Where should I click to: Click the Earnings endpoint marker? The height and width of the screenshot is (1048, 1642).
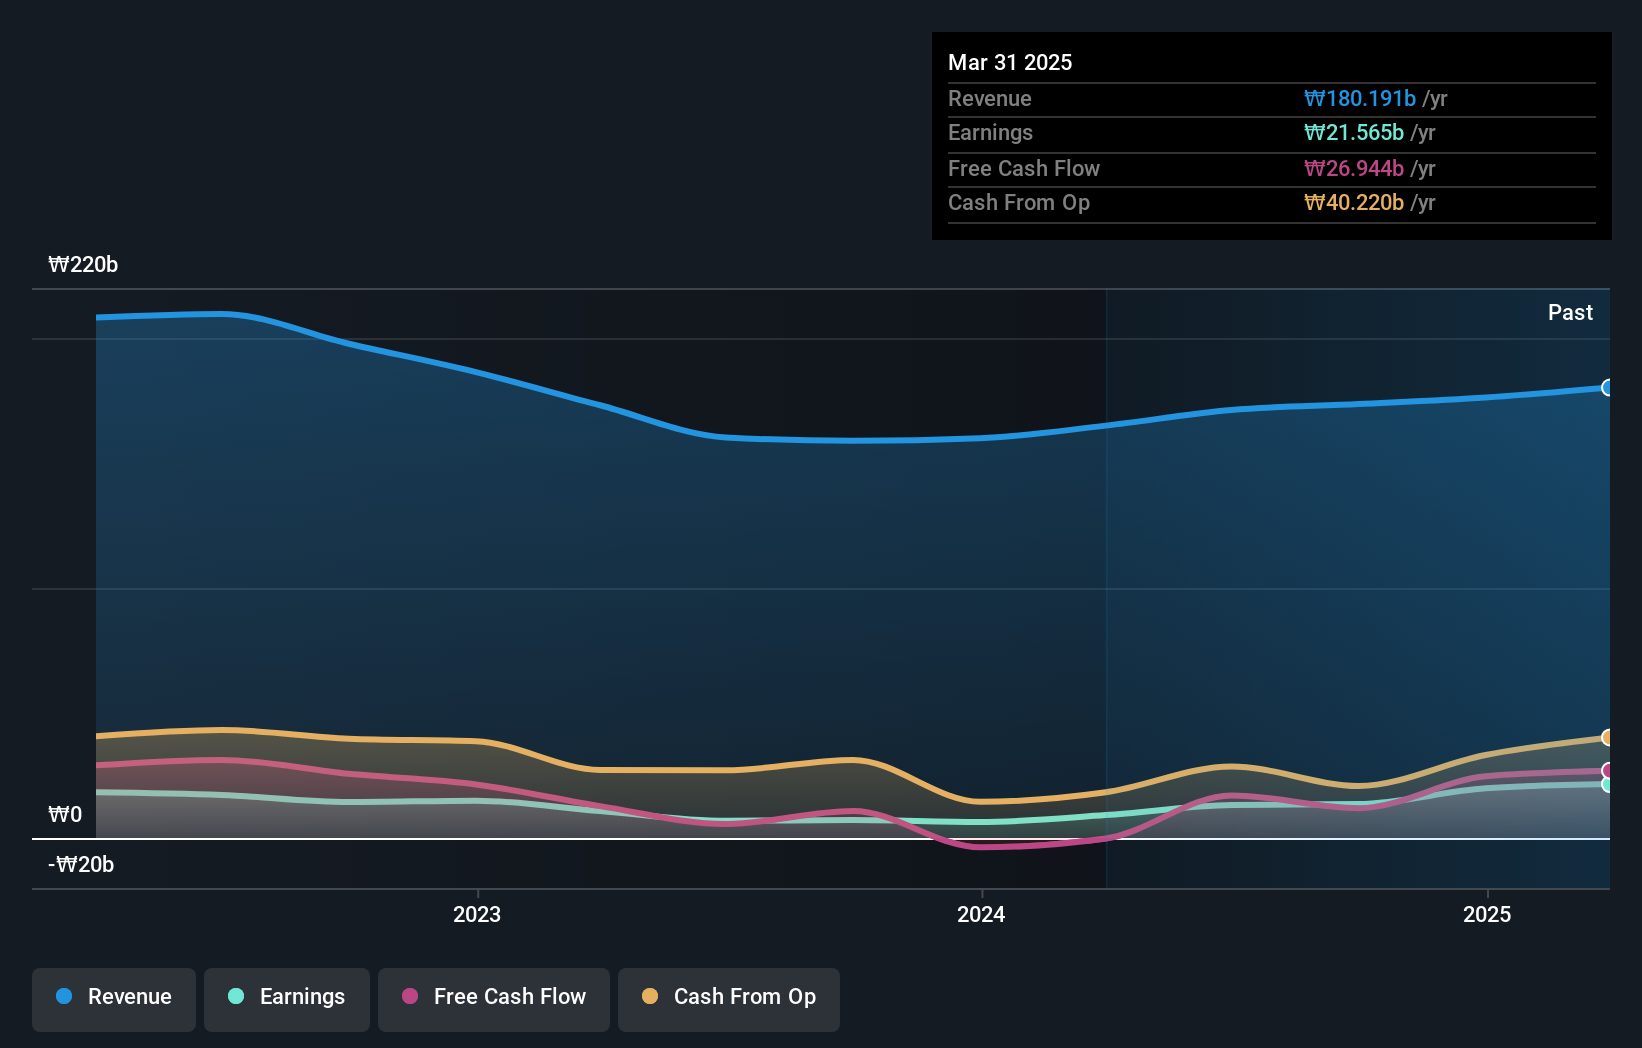1607,785
